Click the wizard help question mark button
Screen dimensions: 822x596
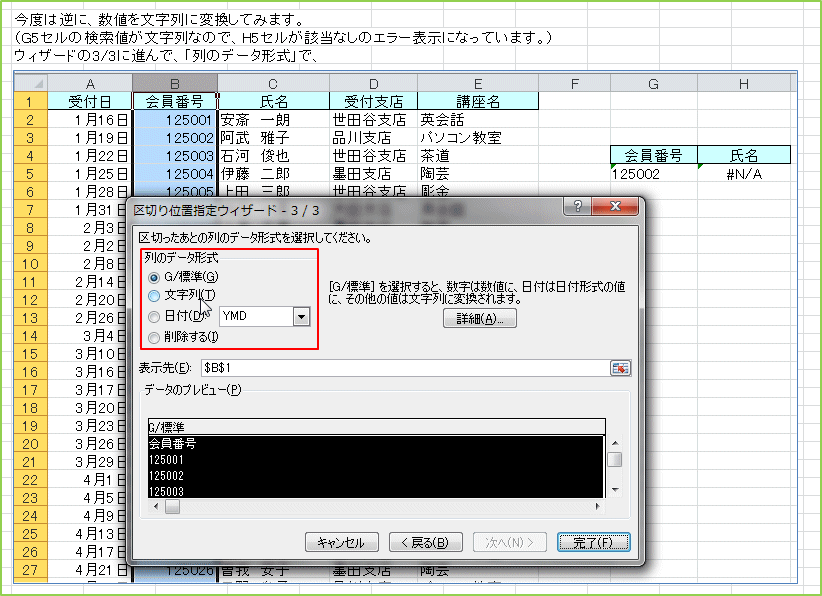point(577,207)
